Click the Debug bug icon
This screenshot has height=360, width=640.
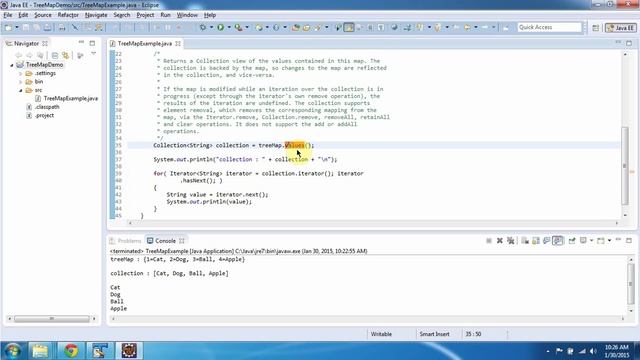[x=203, y=27]
